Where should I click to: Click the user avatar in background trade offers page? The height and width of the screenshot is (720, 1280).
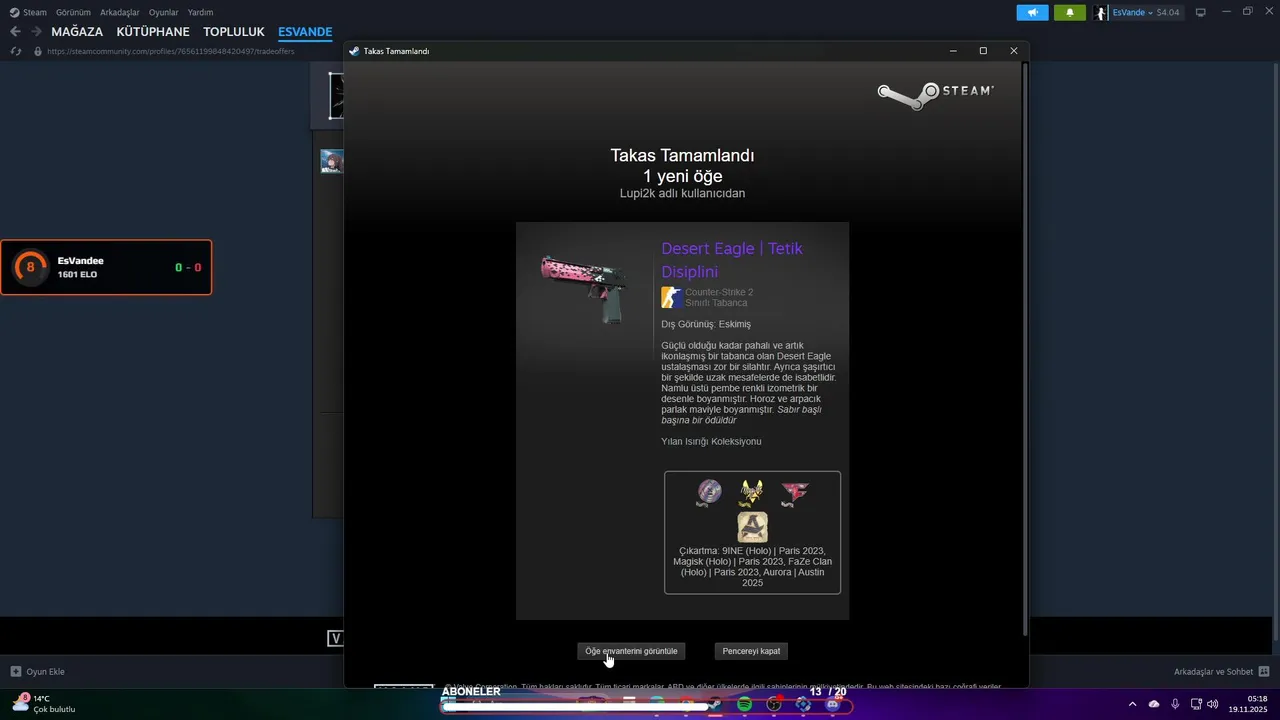(x=331, y=161)
